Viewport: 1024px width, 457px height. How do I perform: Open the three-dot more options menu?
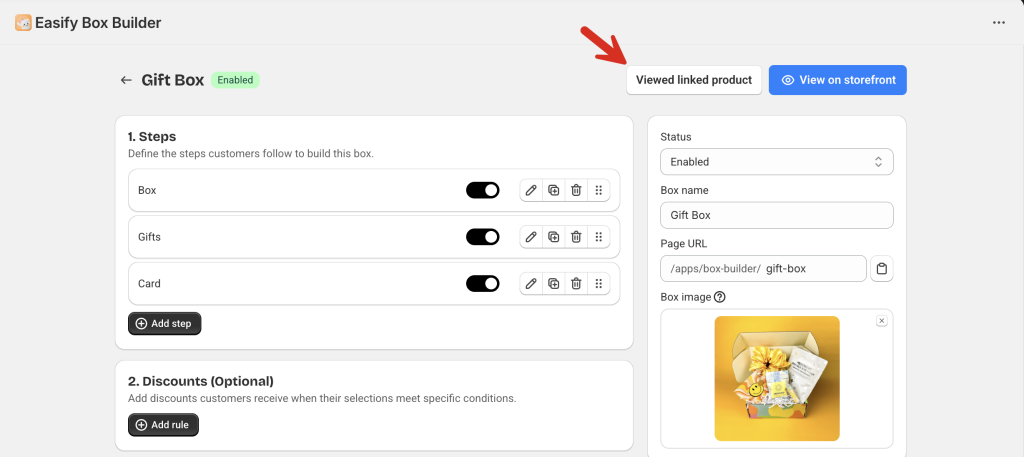[x=999, y=23]
